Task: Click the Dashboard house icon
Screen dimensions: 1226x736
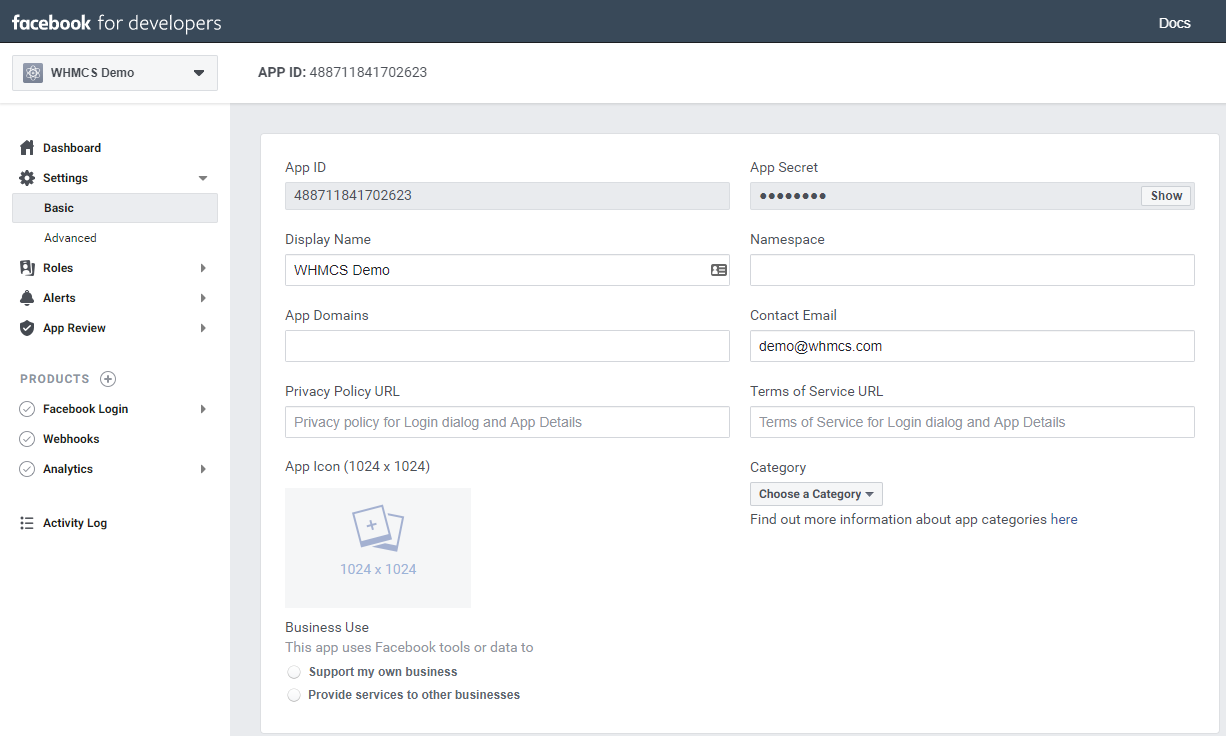Action: [x=27, y=148]
